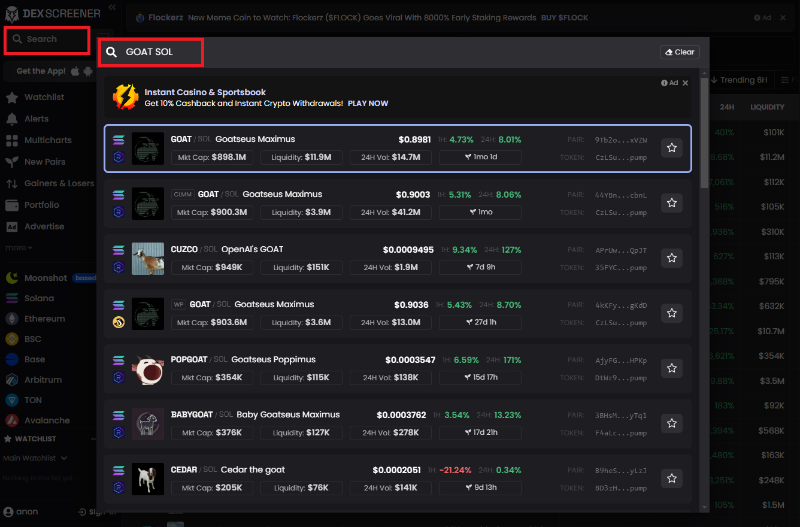Open the PLAY NOW casino link

[x=368, y=104]
